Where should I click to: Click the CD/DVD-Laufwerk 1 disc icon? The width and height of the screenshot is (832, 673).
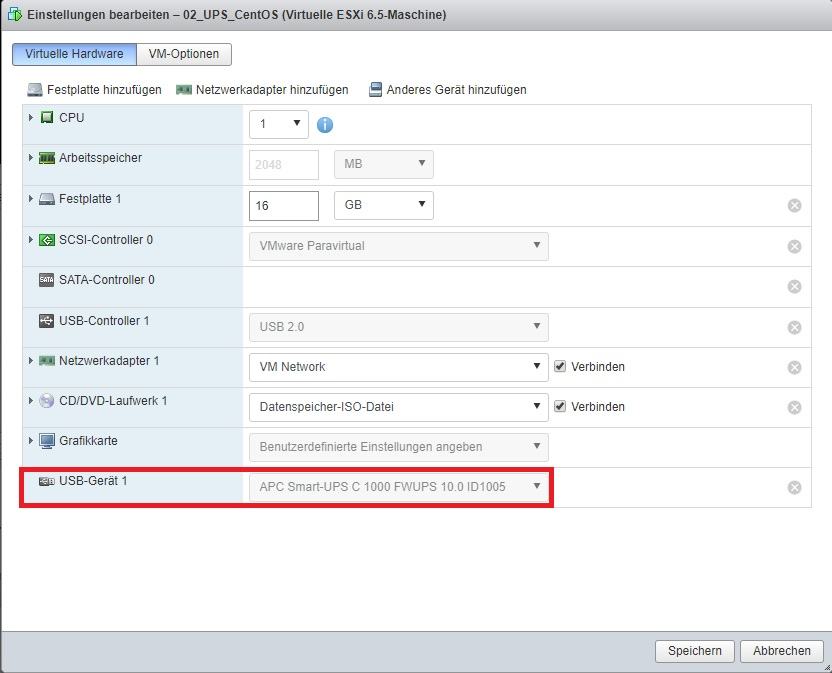coord(47,401)
